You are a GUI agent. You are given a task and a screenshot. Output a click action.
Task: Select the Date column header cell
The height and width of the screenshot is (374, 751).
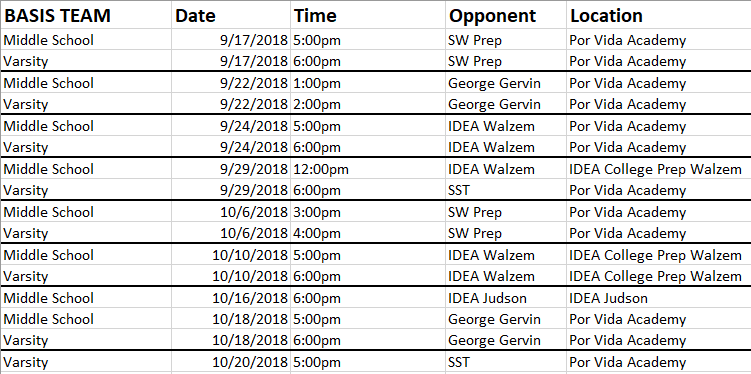[231, 15]
